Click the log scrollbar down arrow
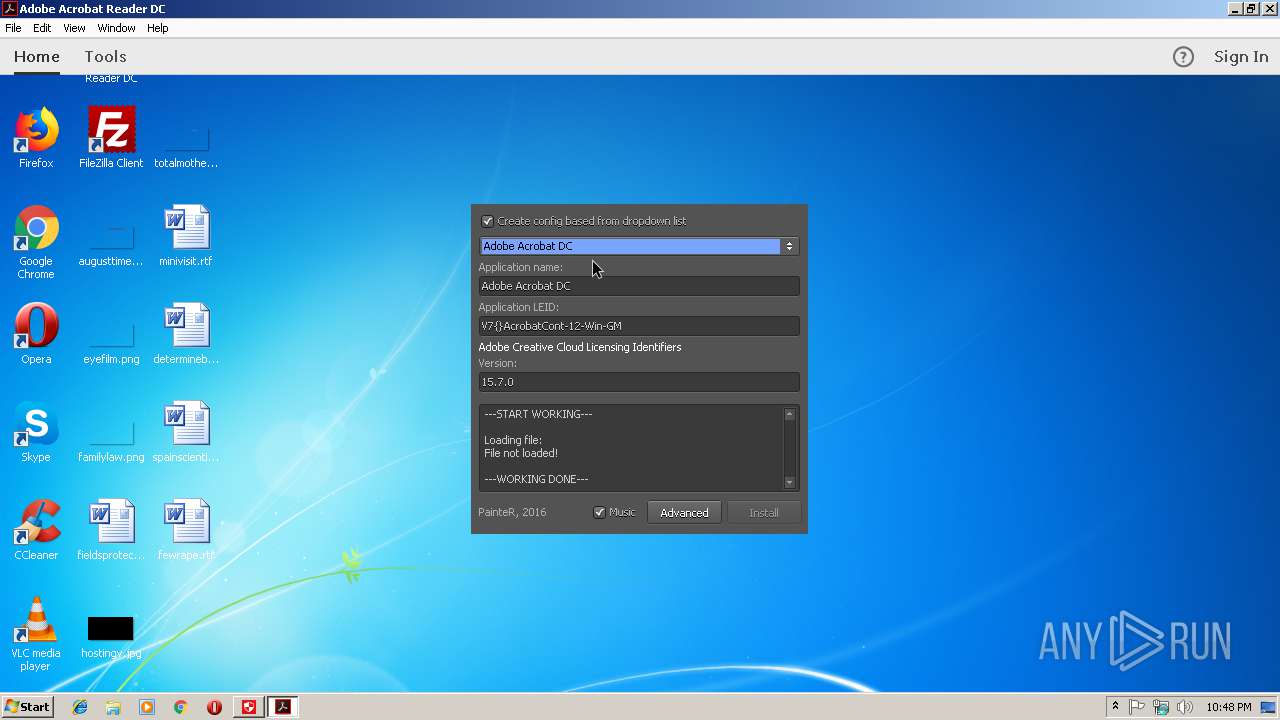The width and height of the screenshot is (1280, 720). tap(789, 482)
